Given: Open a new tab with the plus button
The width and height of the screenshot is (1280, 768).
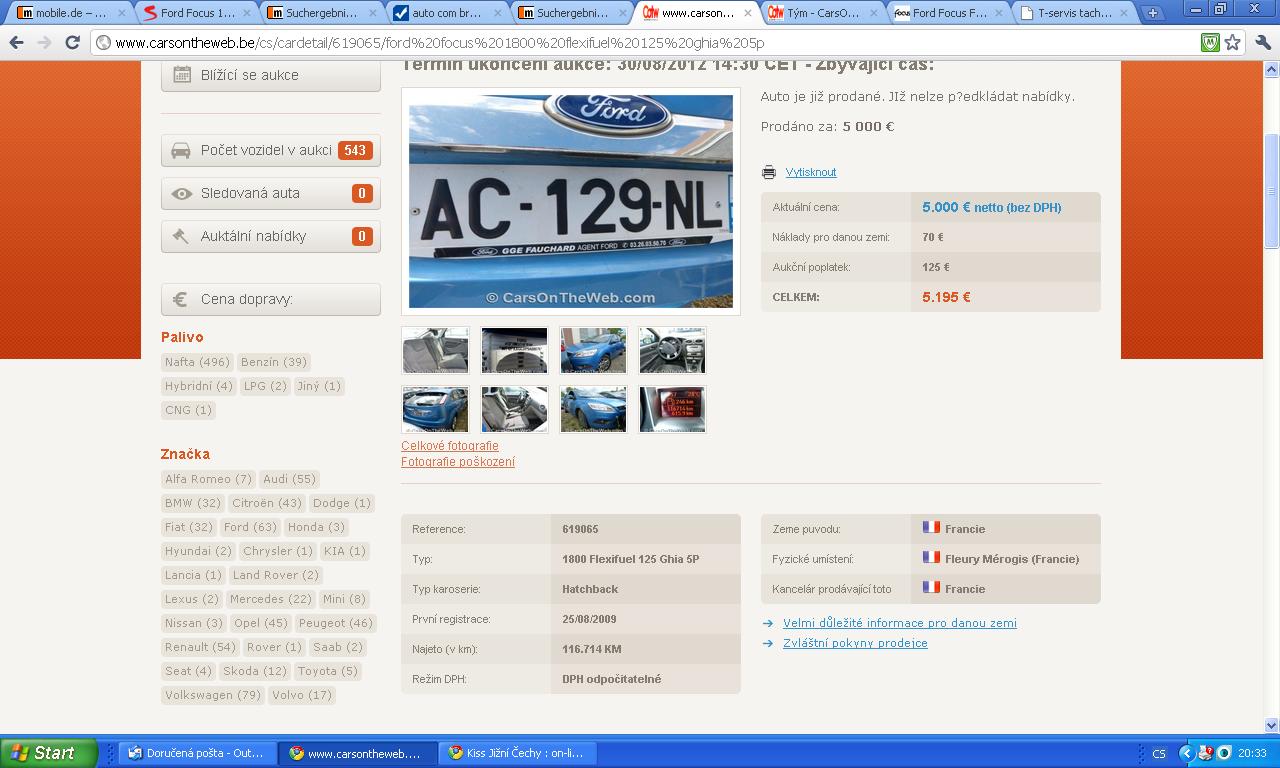Looking at the screenshot, I should 1152,13.
